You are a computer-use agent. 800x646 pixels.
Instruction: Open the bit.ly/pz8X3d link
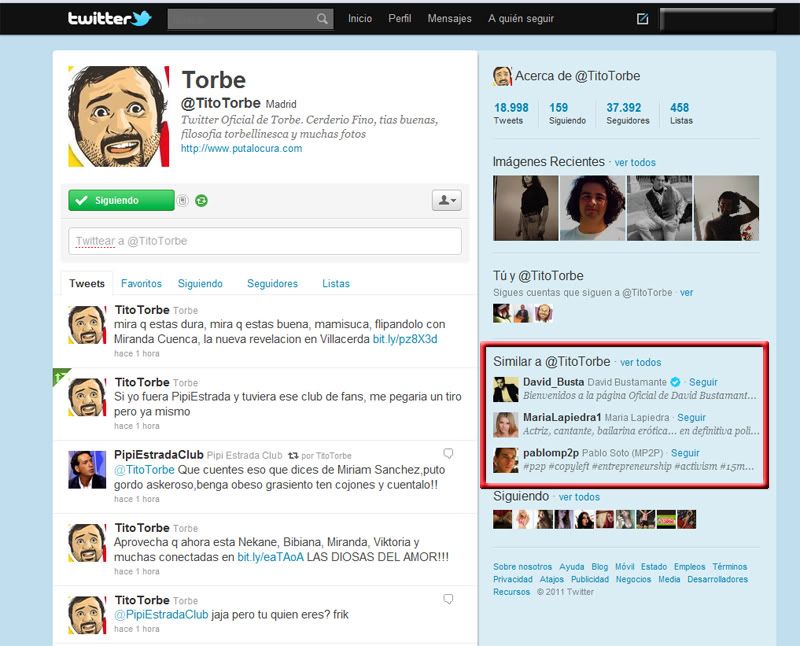point(405,339)
